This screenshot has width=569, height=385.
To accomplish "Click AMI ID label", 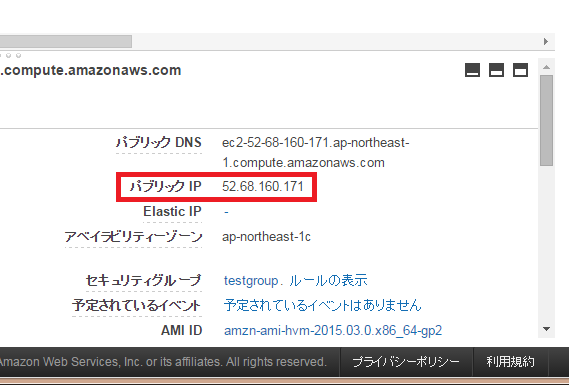I will coord(181,331).
